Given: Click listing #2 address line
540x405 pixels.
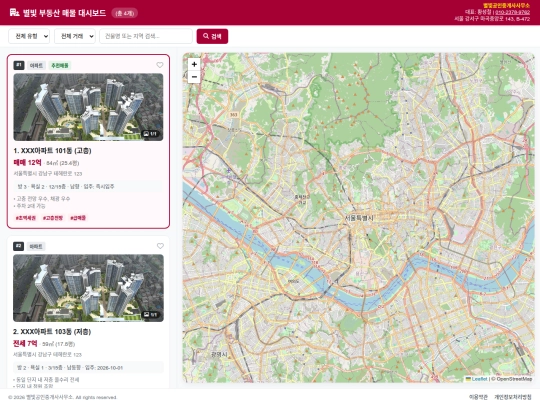Looking at the screenshot, I should 48,354.
